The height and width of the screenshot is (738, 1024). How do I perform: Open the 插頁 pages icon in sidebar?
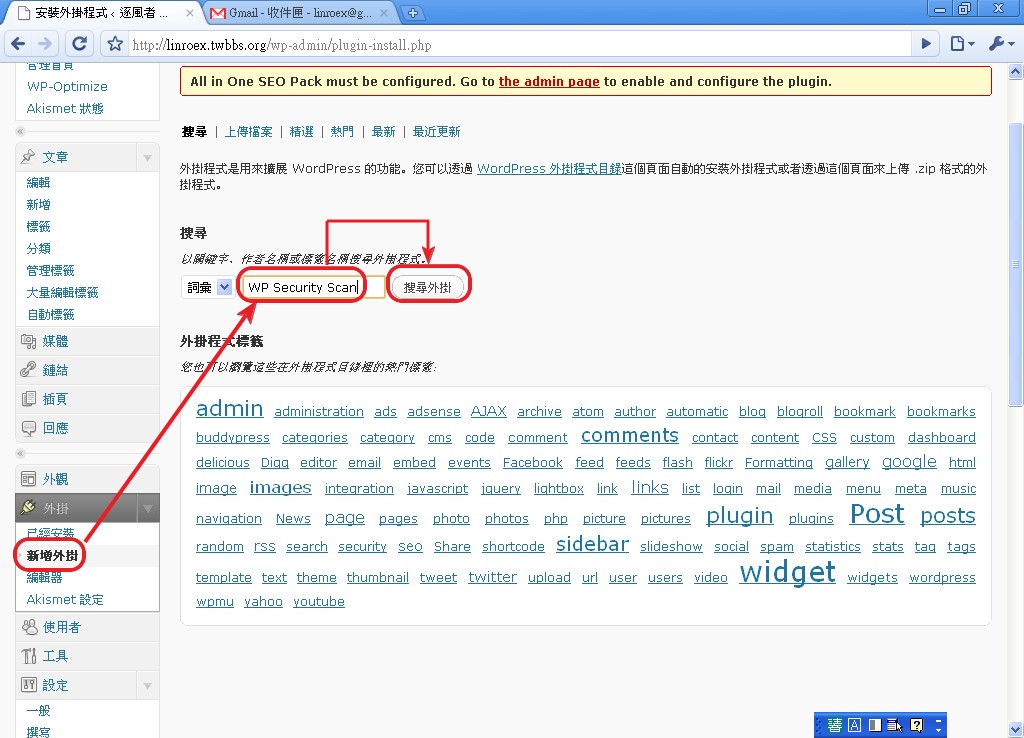pos(28,398)
